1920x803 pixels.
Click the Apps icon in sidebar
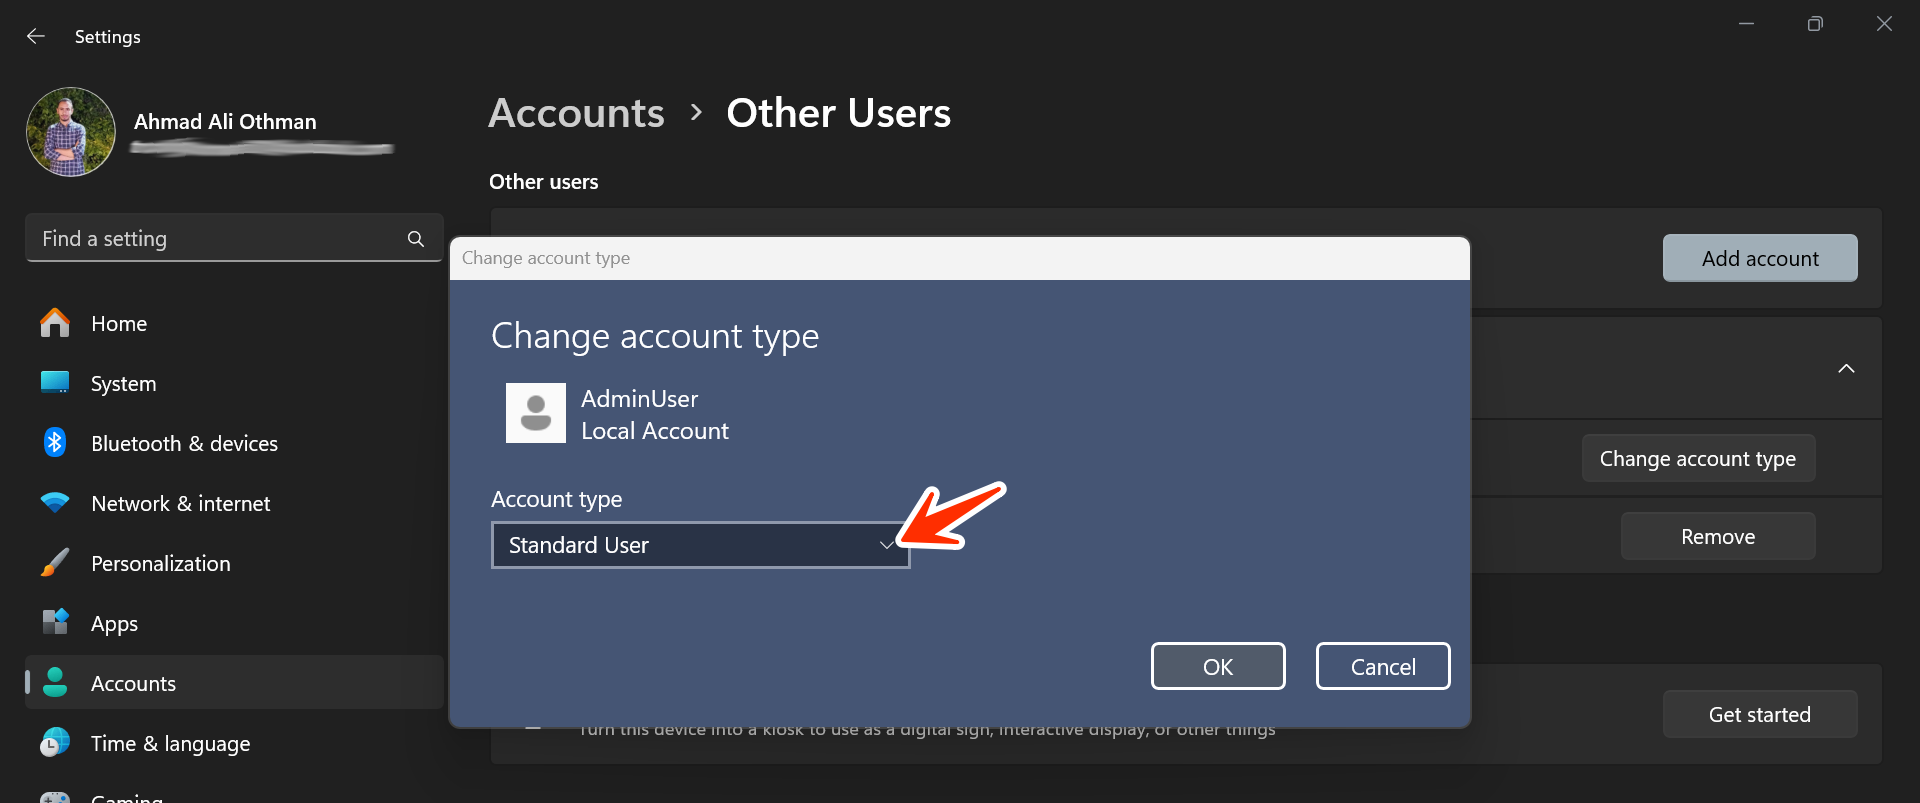click(55, 623)
